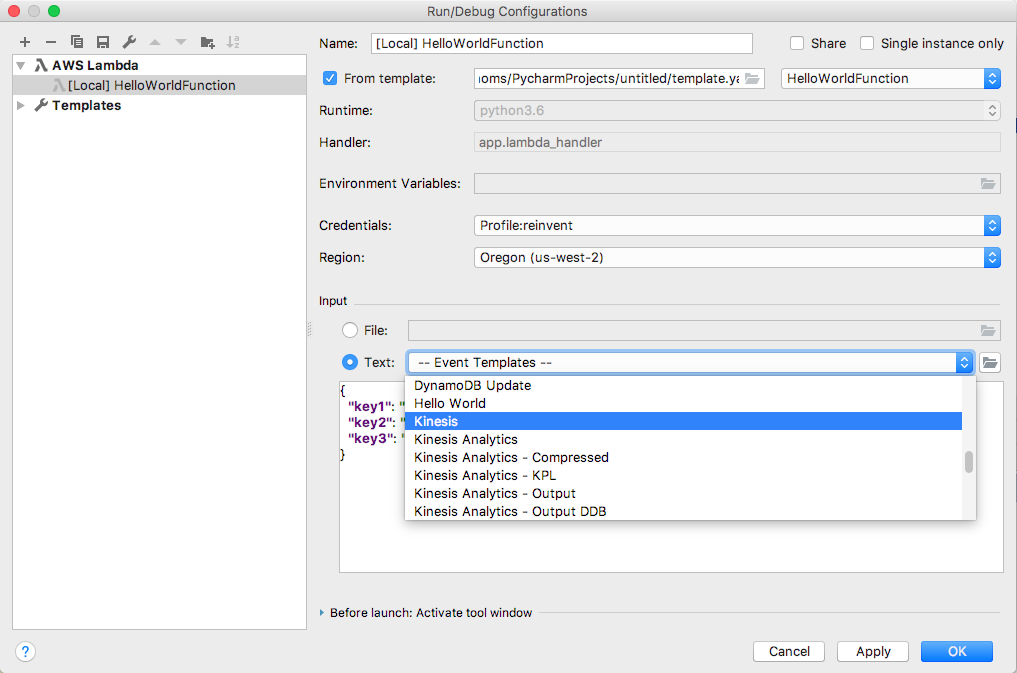The height and width of the screenshot is (673, 1017).
Task: Edit the configuration Name field
Action: pyautogui.click(x=562, y=43)
